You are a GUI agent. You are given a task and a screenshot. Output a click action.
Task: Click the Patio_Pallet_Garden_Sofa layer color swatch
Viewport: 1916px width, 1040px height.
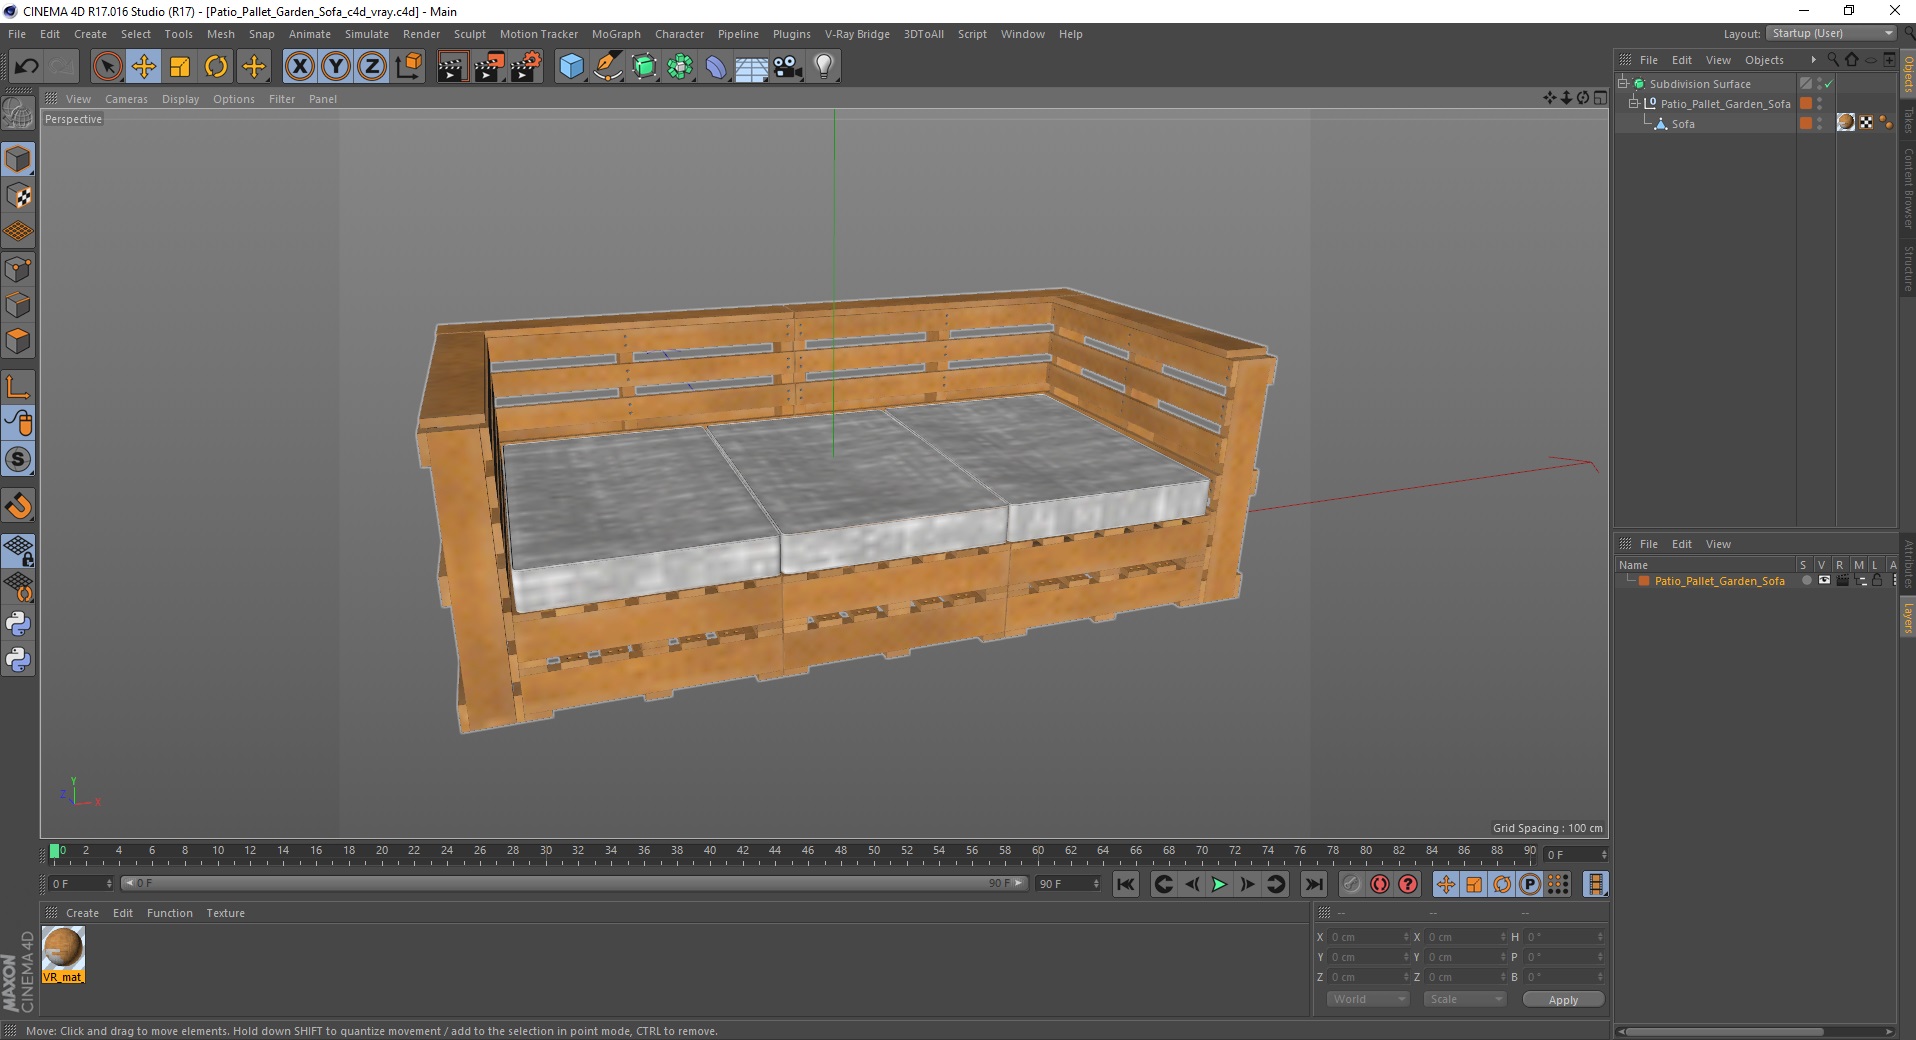tap(1644, 581)
